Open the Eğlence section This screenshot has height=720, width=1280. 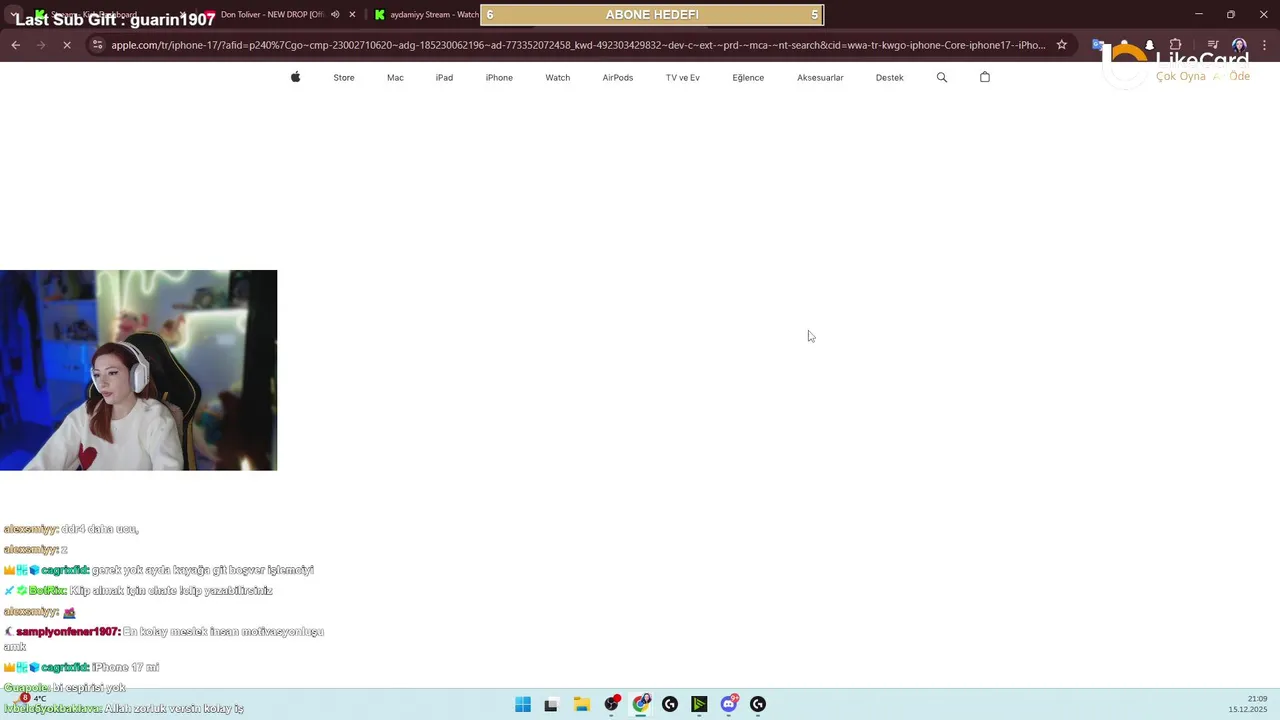tap(748, 77)
